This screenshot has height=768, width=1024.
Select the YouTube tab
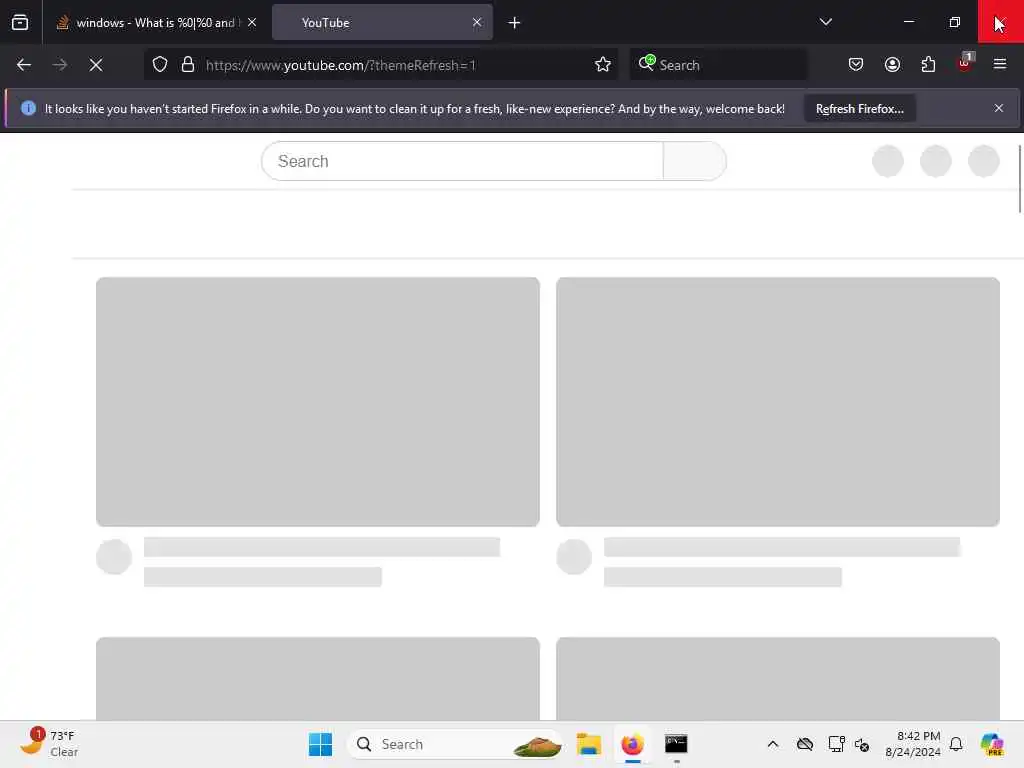coord(382,22)
